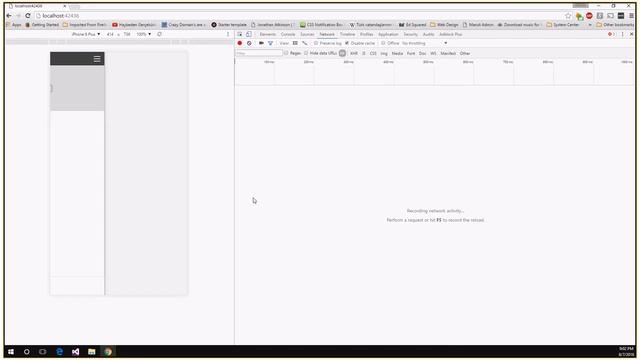This screenshot has height=360, width=640.
Task: Reload the page with the refresh button
Action: click(28, 16)
